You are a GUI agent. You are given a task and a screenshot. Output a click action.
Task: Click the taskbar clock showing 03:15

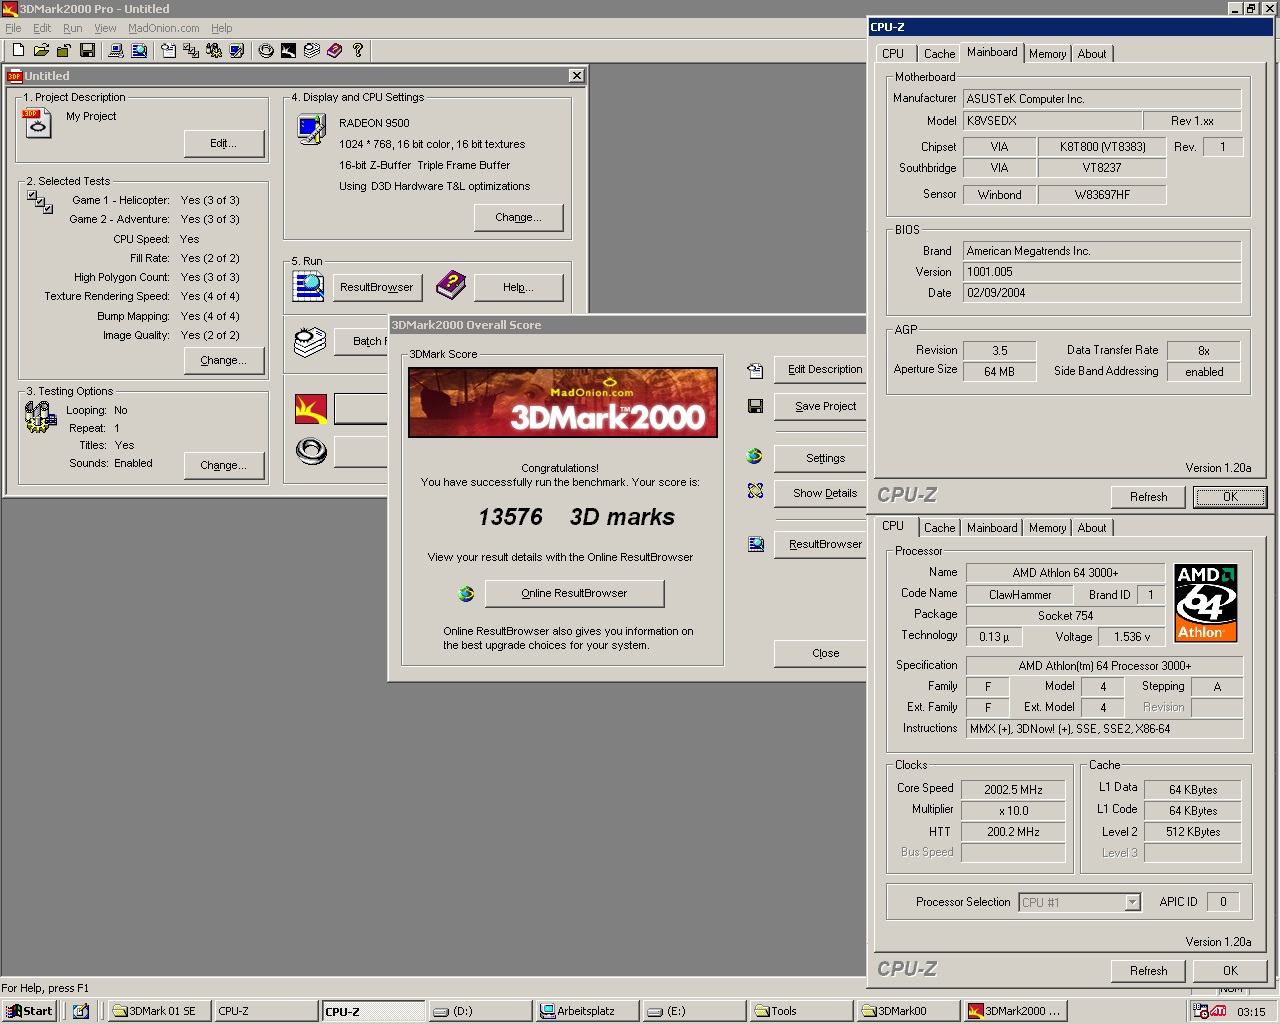(1251, 1012)
